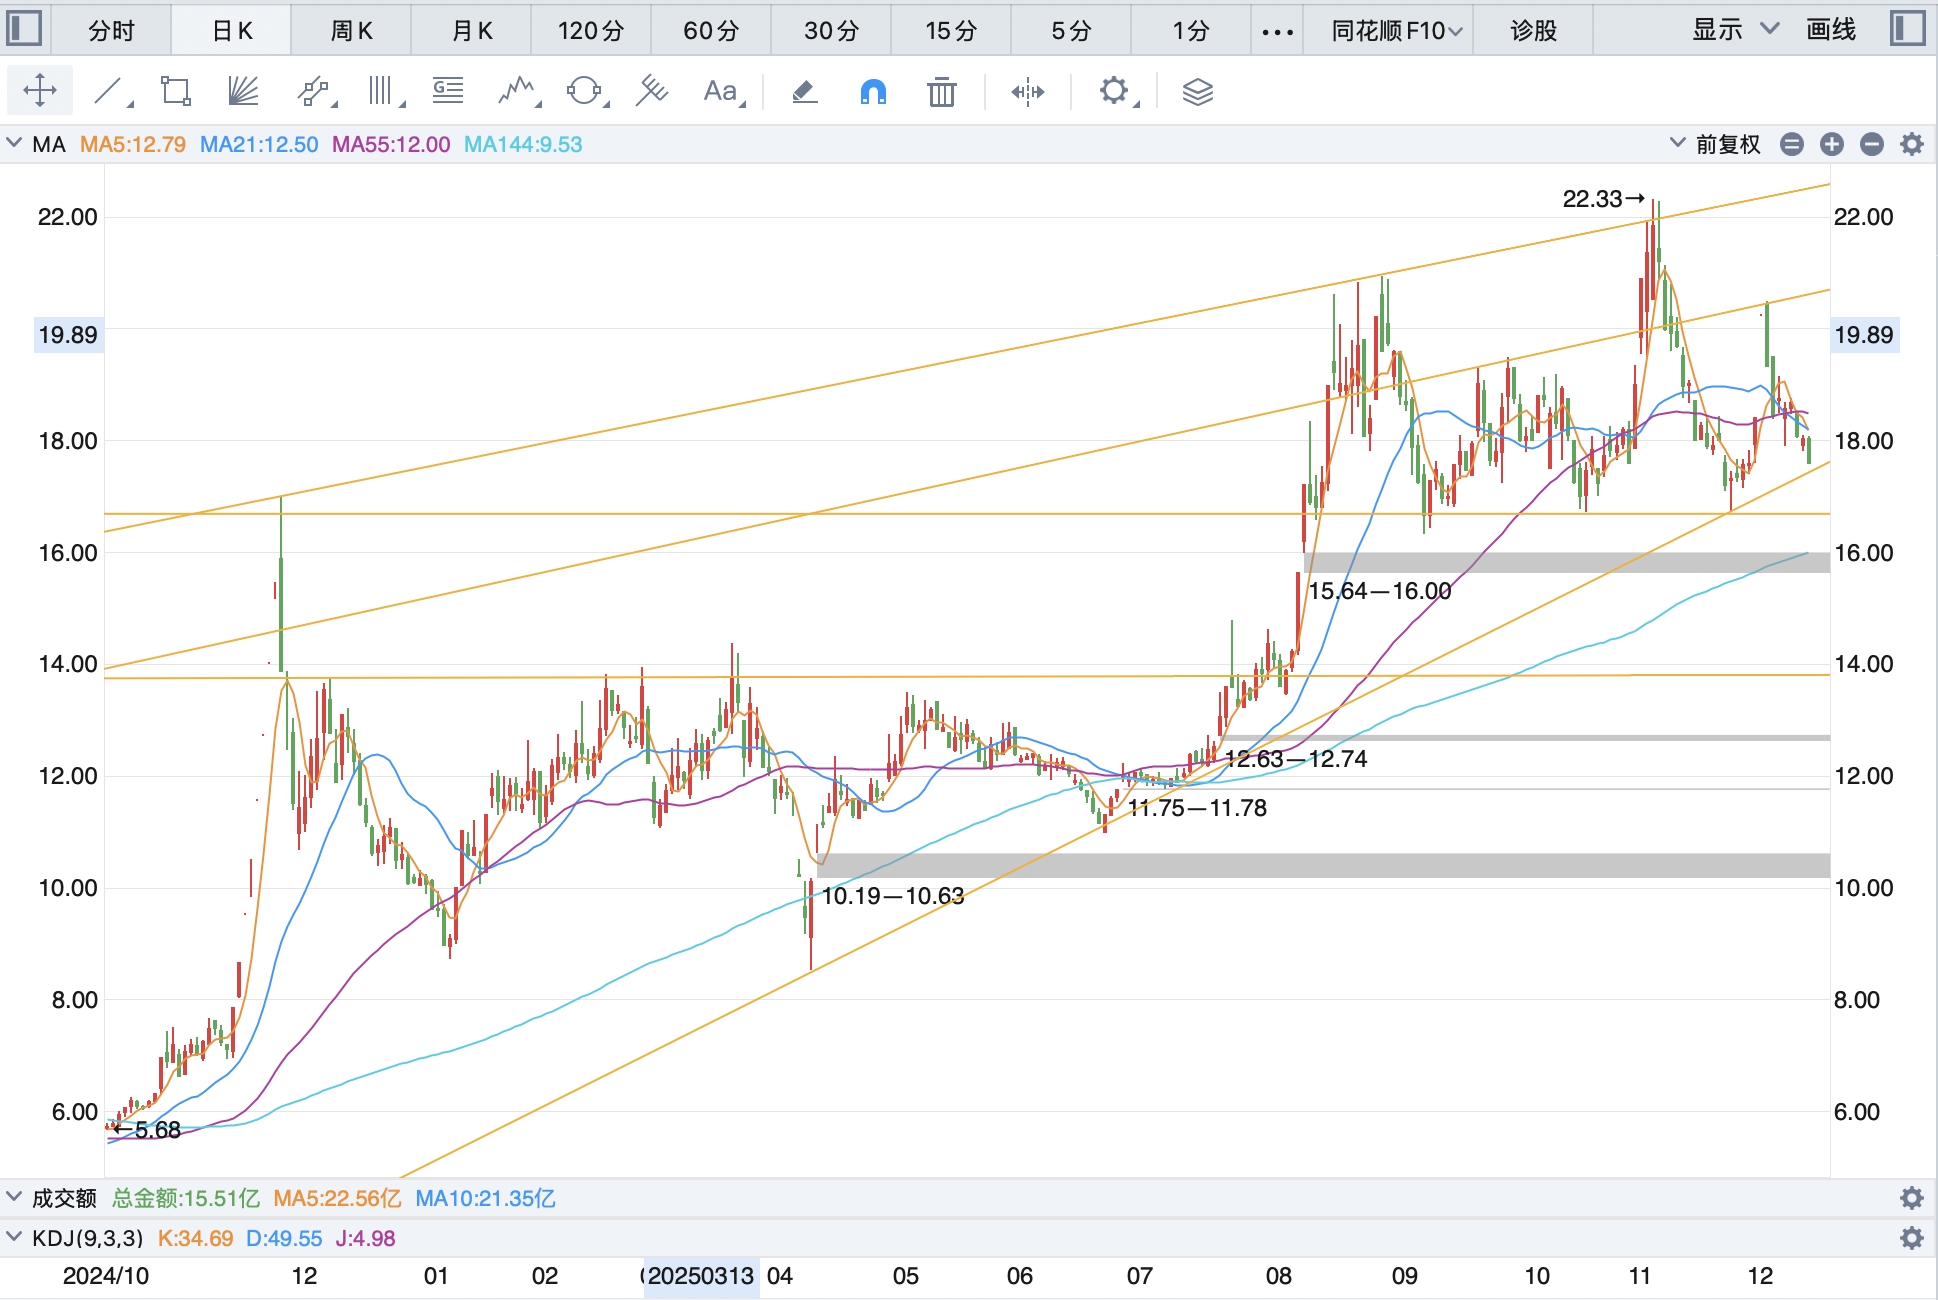Viewport: 1938px width, 1300px height.
Task: Select the Aa text annotation tool
Action: tap(721, 92)
